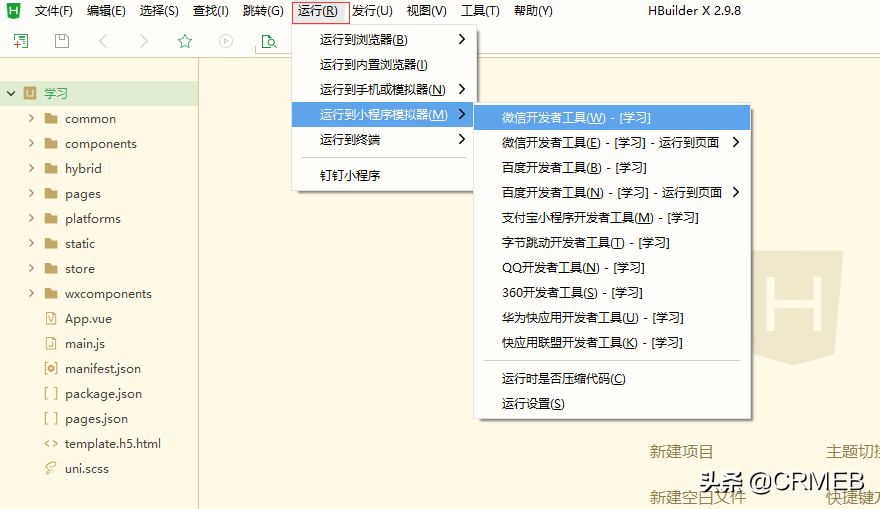This screenshot has width=880, height=509.
Task: Click the template.h5.html file icon
Action: click(x=51, y=443)
